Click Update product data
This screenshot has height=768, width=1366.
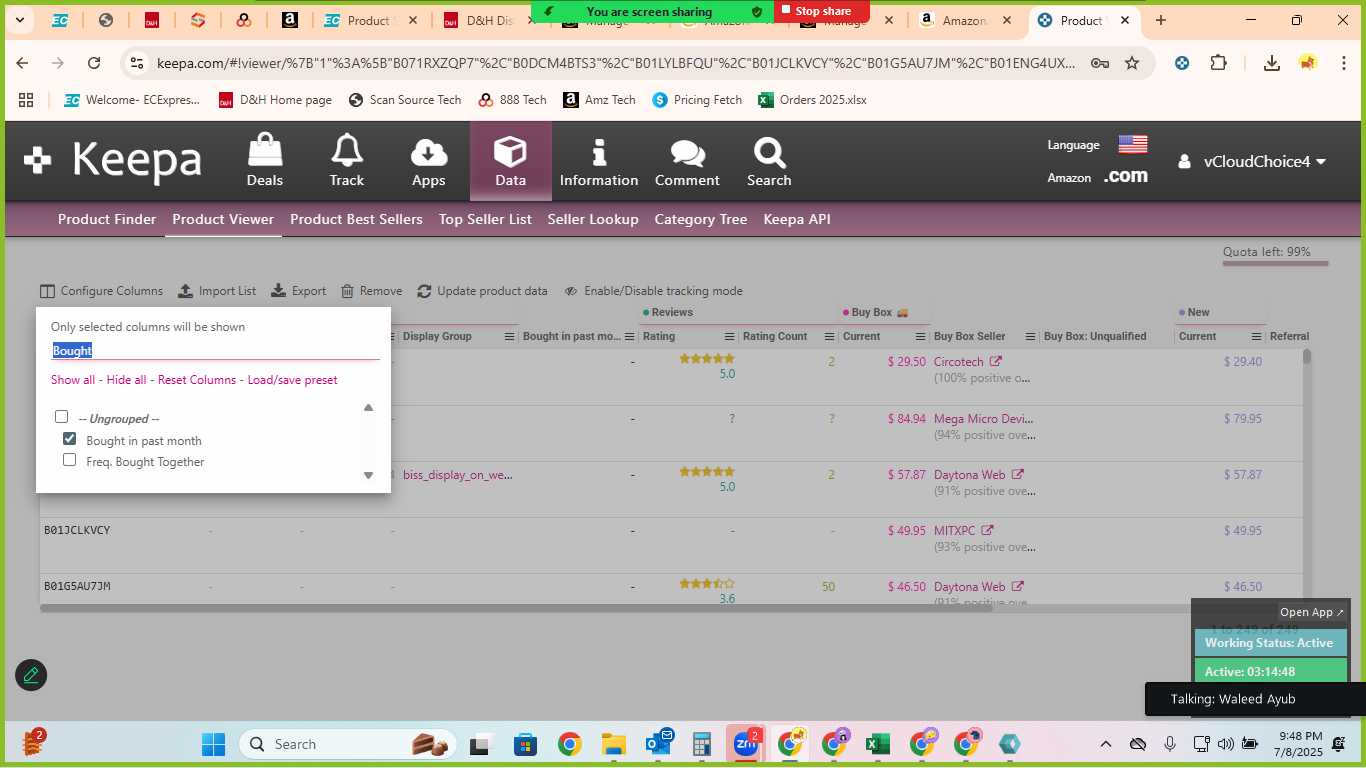pyautogui.click(x=482, y=291)
